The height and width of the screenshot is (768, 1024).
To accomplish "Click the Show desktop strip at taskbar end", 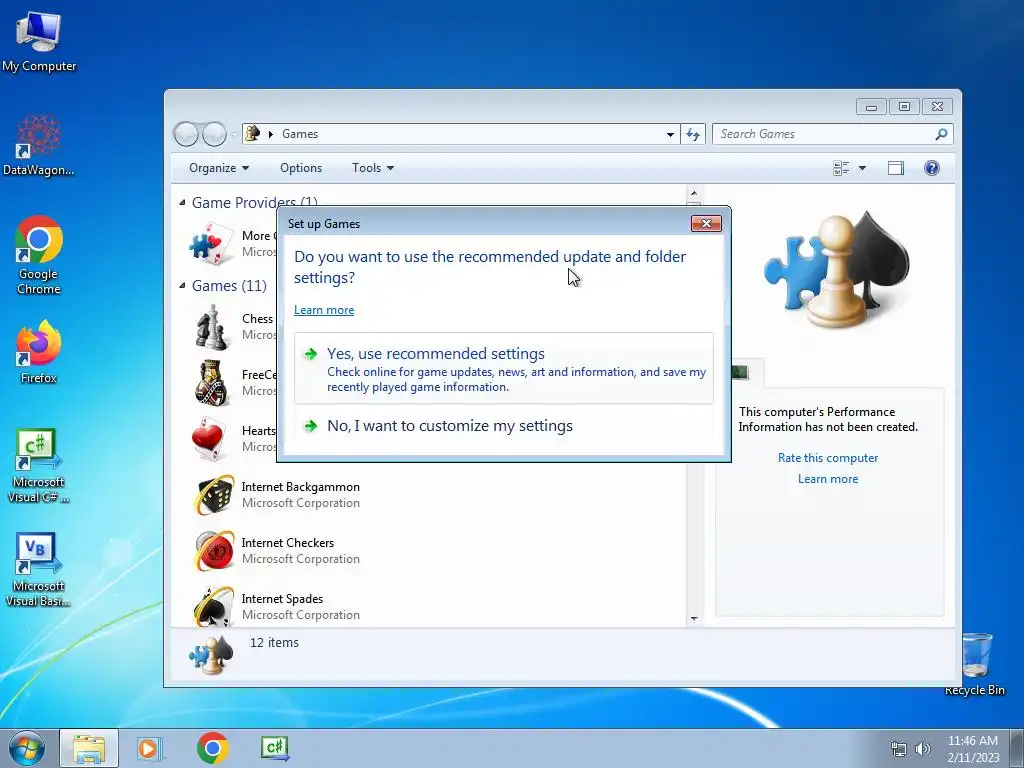I will point(1017,748).
